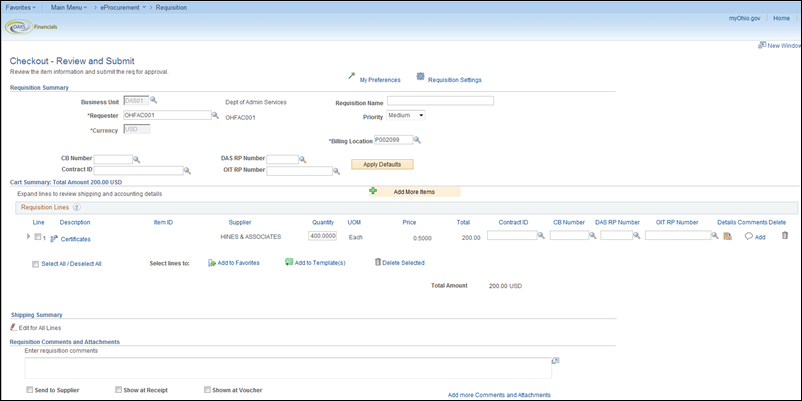Viewport: 802px width, 401px height.
Task: Click Delete Selected trash icon
Action: [378, 262]
